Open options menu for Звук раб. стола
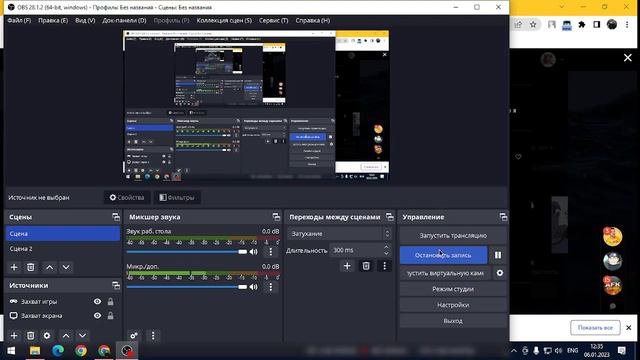640x360 pixels. point(271,252)
